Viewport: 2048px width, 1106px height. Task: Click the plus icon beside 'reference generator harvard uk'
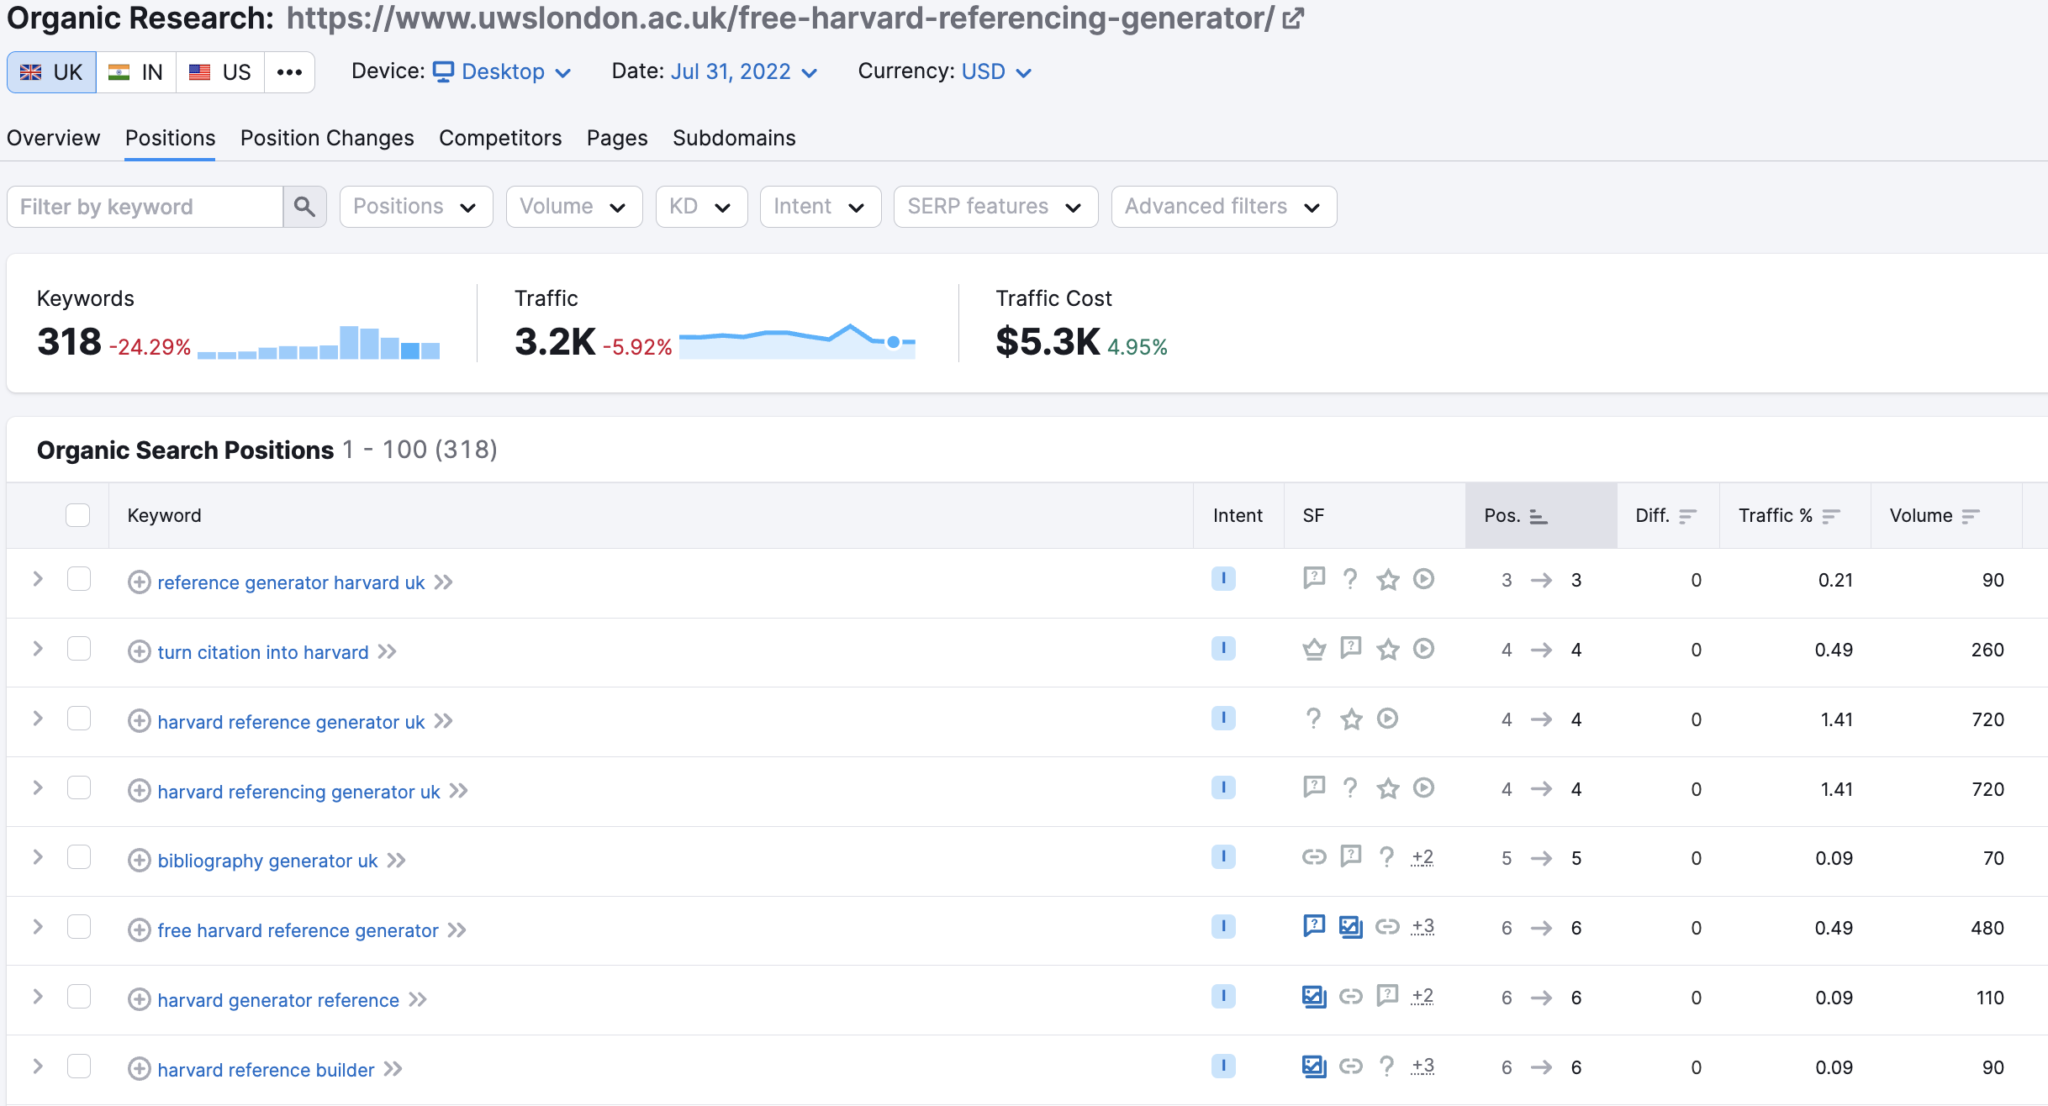pos(139,582)
